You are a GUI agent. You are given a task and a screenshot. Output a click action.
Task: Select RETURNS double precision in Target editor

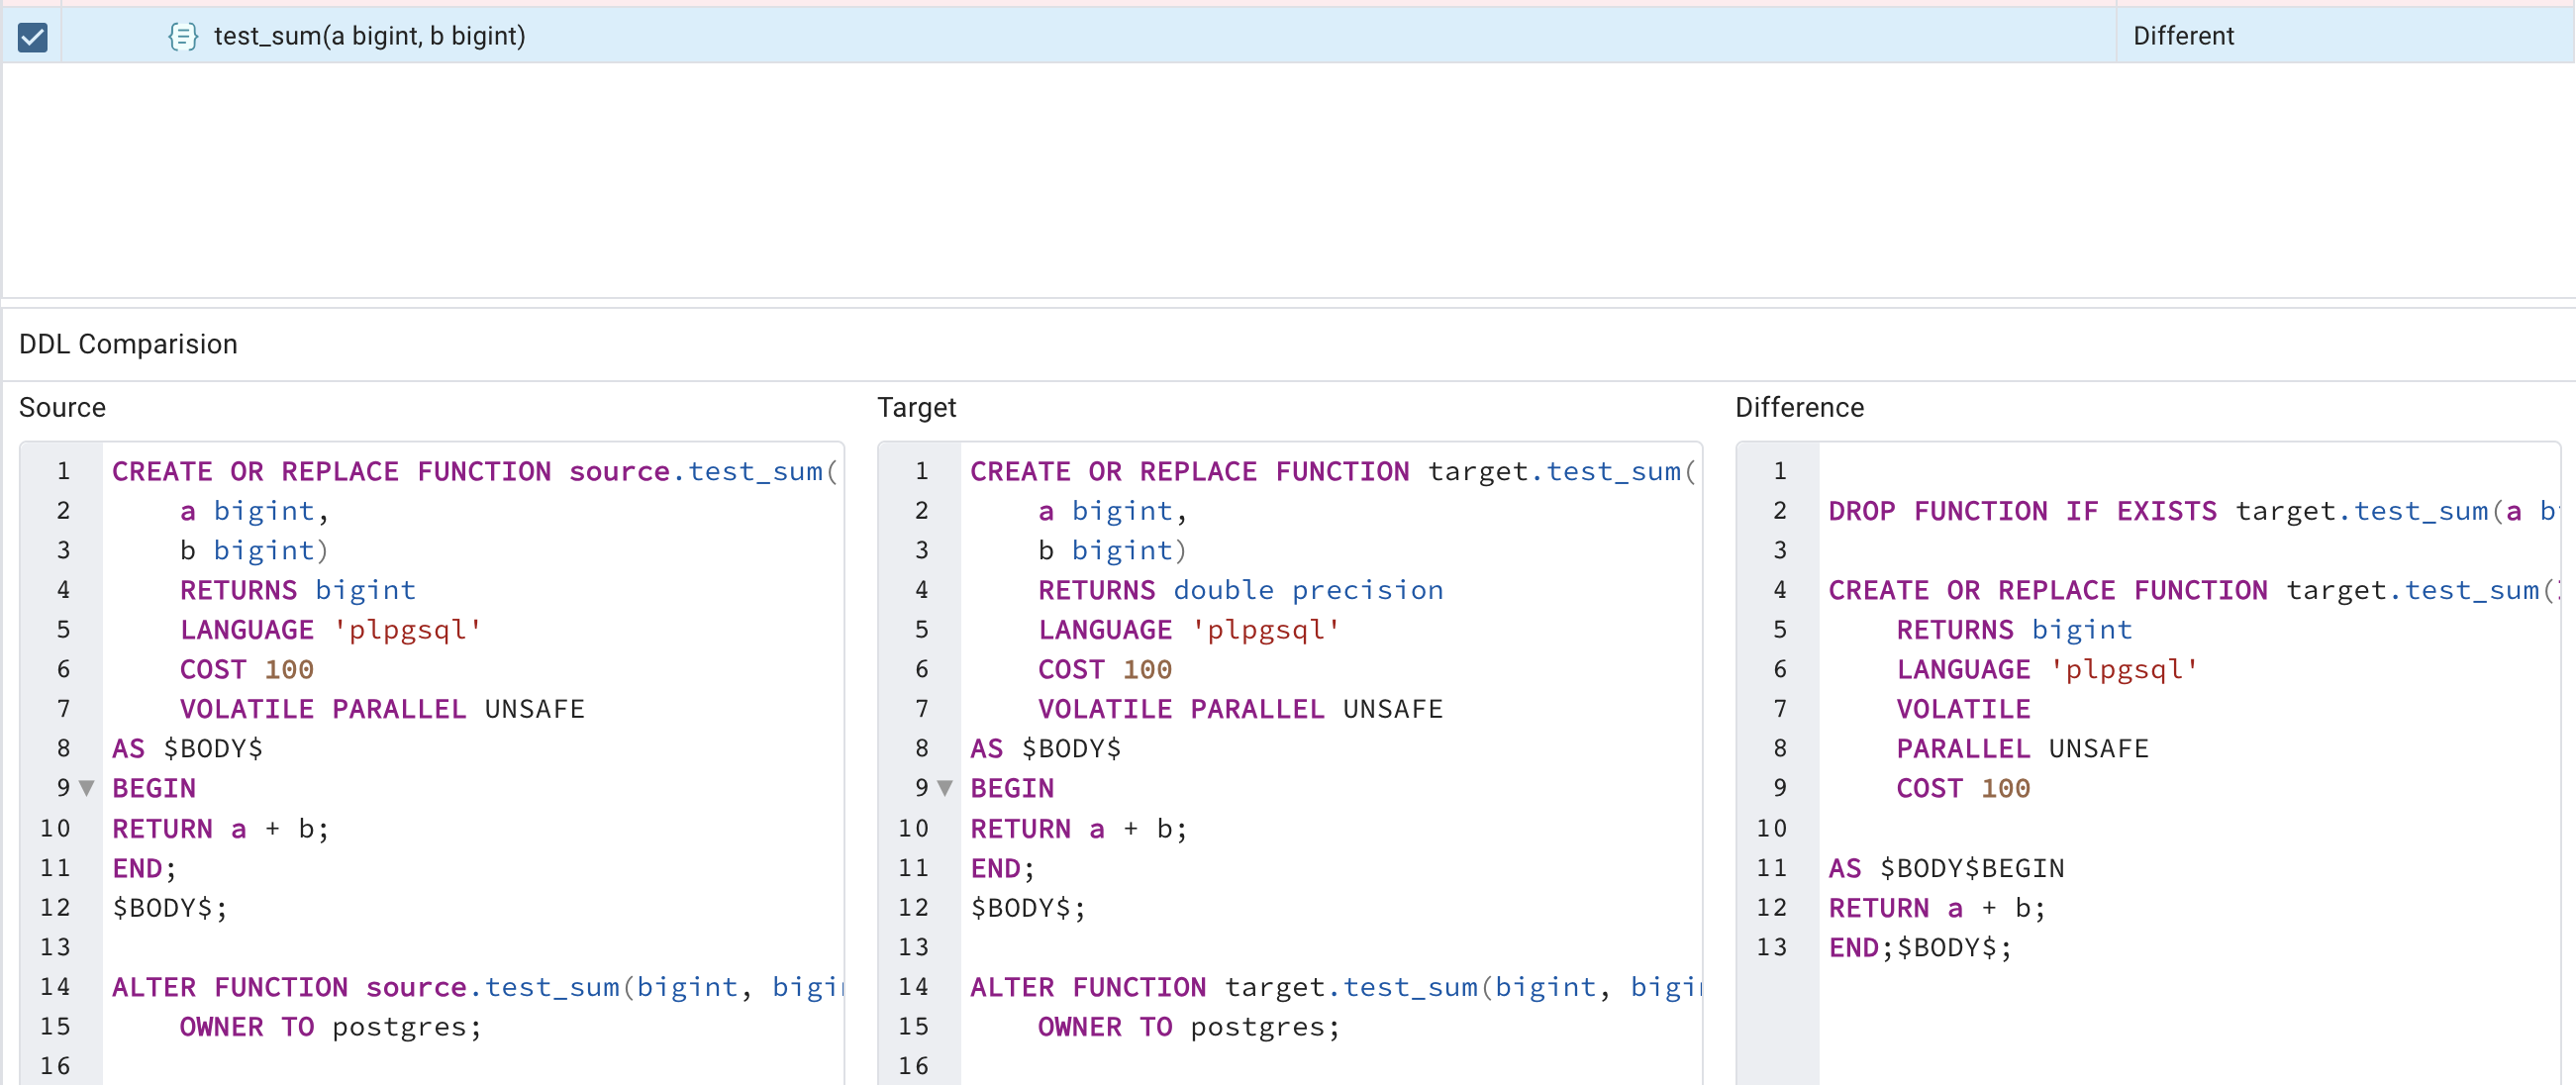pos(1240,590)
